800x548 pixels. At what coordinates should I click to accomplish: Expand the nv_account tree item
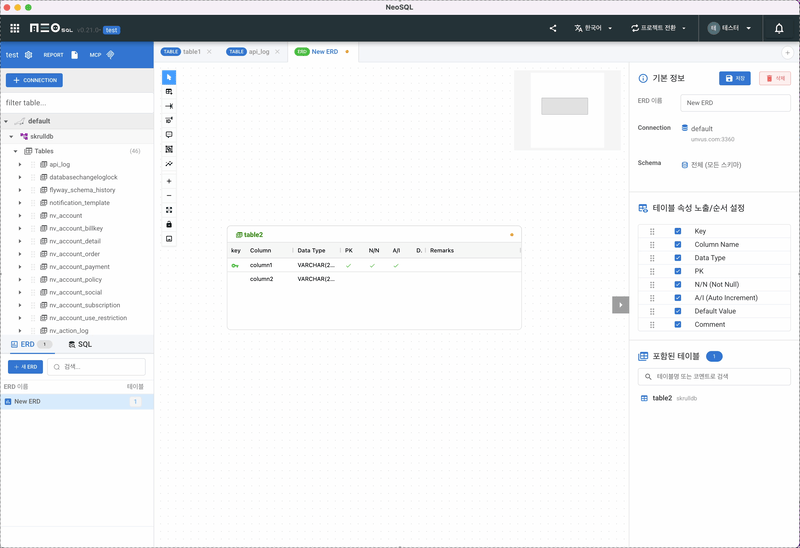[x=19, y=215]
